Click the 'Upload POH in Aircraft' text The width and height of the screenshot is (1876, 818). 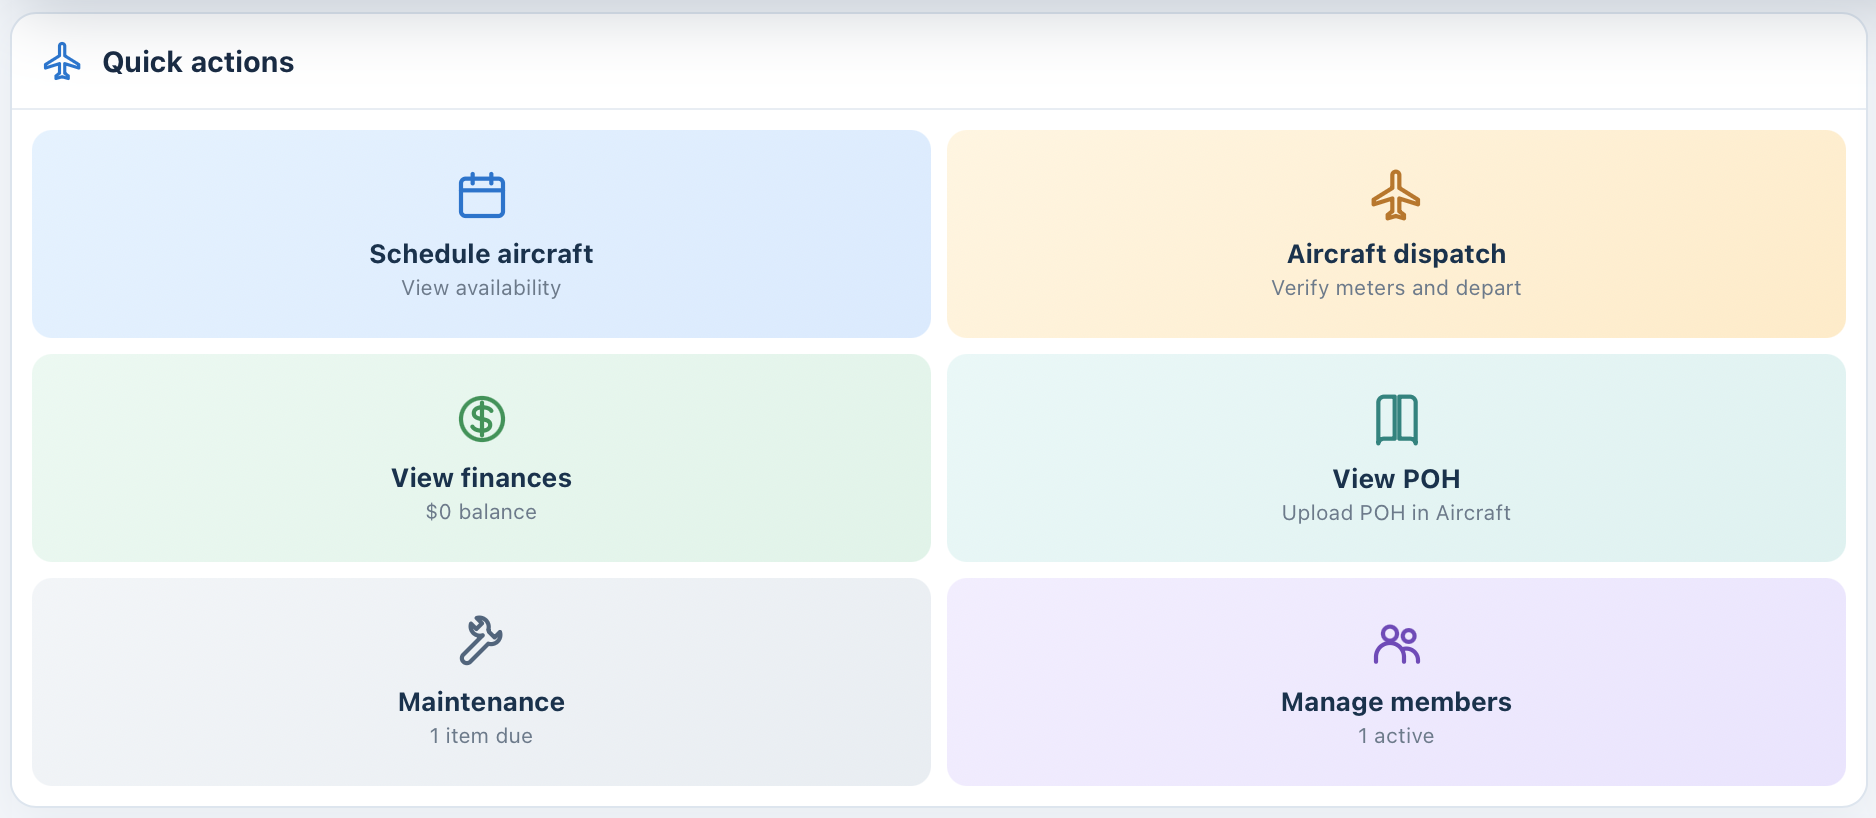pyautogui.click(x=1396, y=513)
